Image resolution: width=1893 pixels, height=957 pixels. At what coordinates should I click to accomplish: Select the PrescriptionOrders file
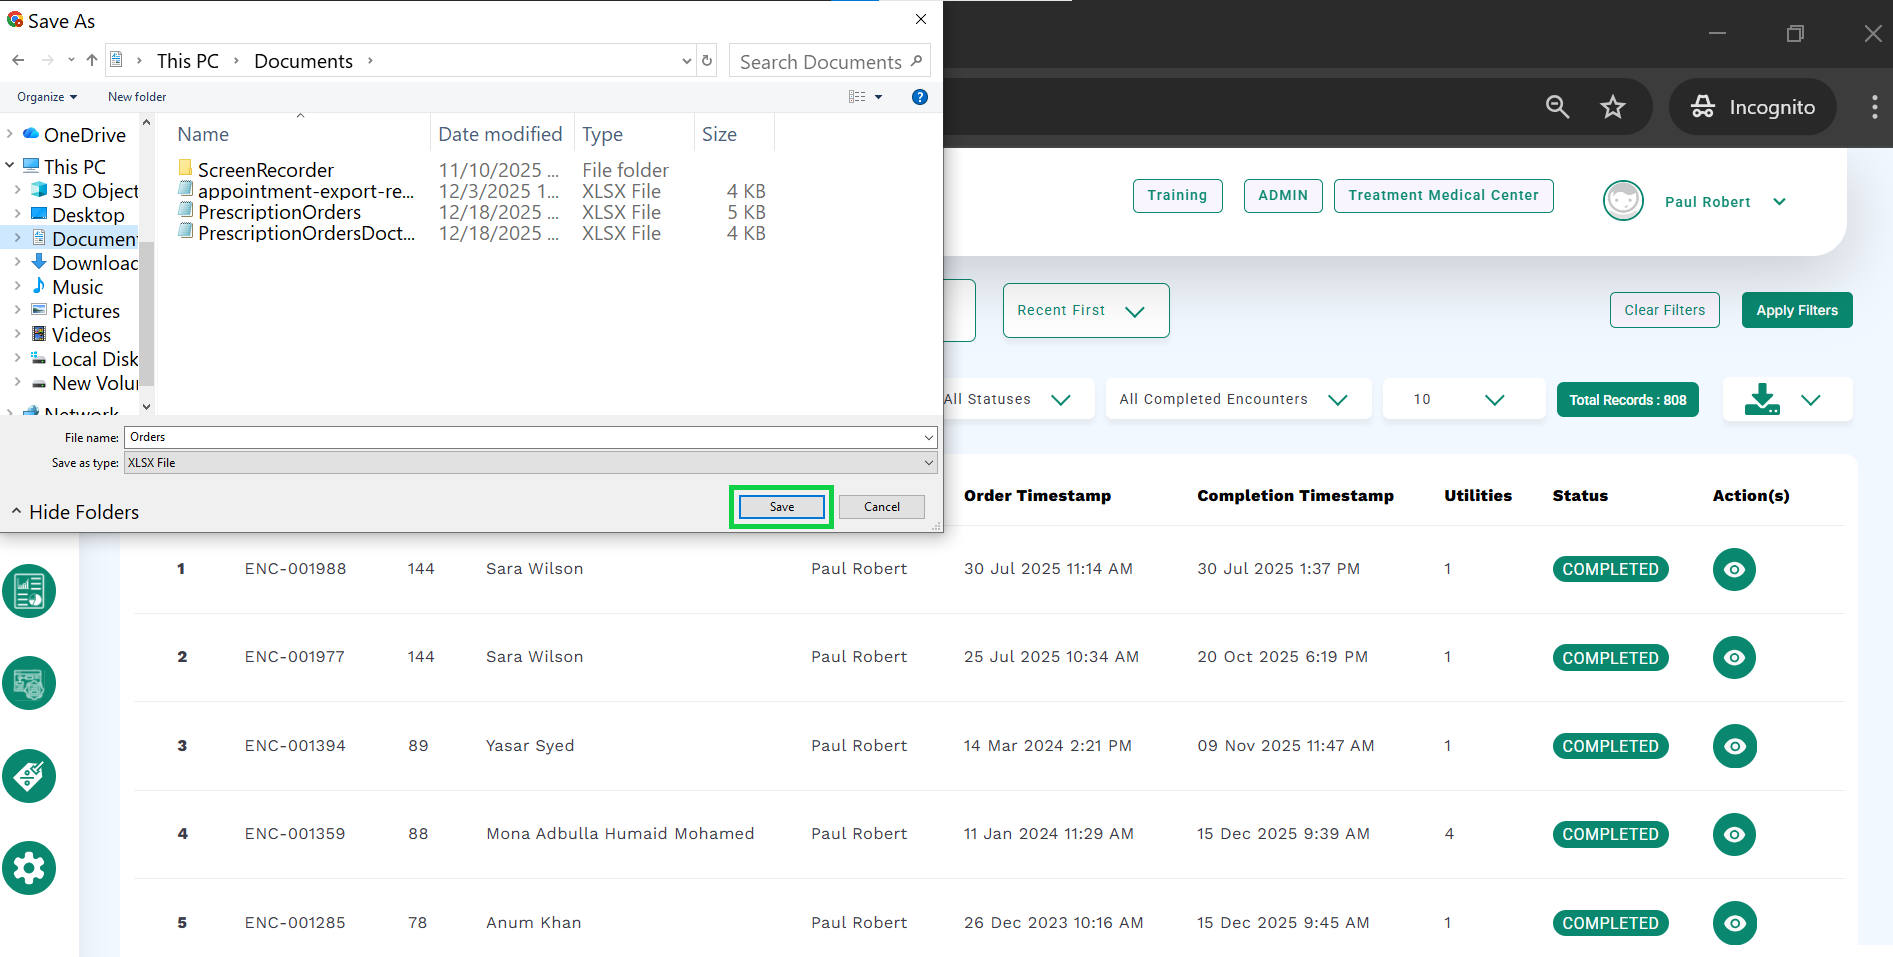279,212
